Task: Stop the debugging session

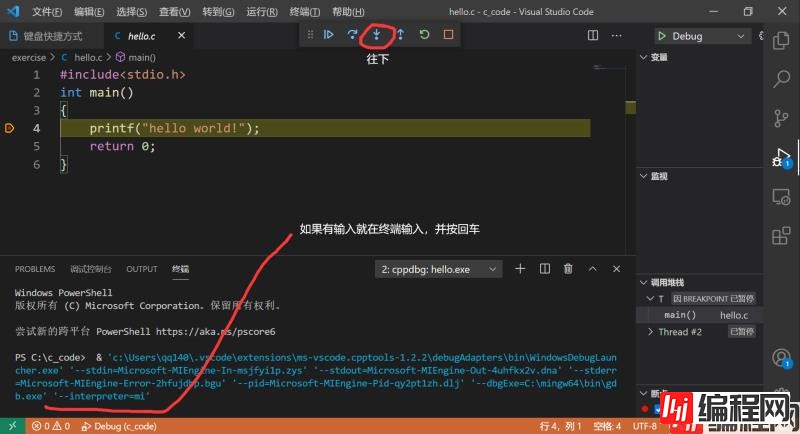Action: (x=448, y=35)
